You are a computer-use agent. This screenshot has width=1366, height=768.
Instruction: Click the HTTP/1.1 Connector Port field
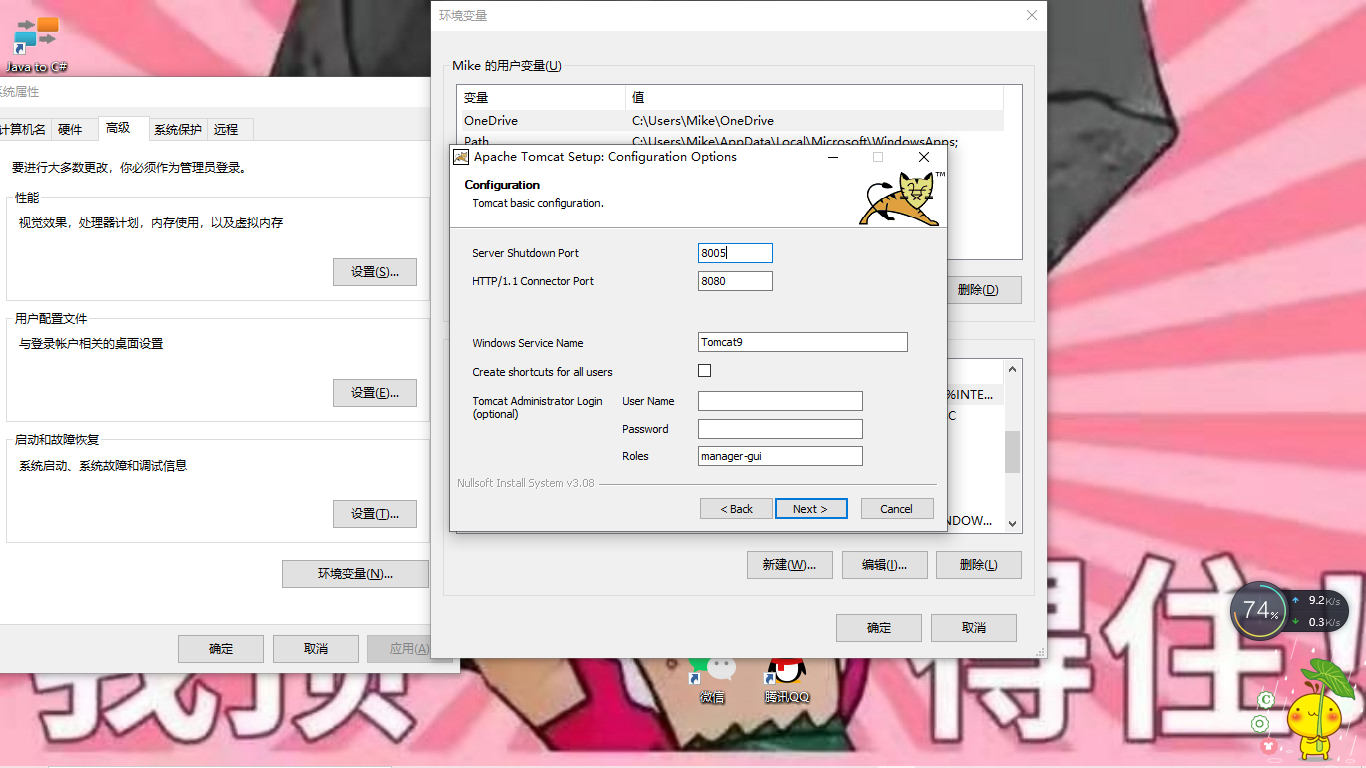coord(735,281)
